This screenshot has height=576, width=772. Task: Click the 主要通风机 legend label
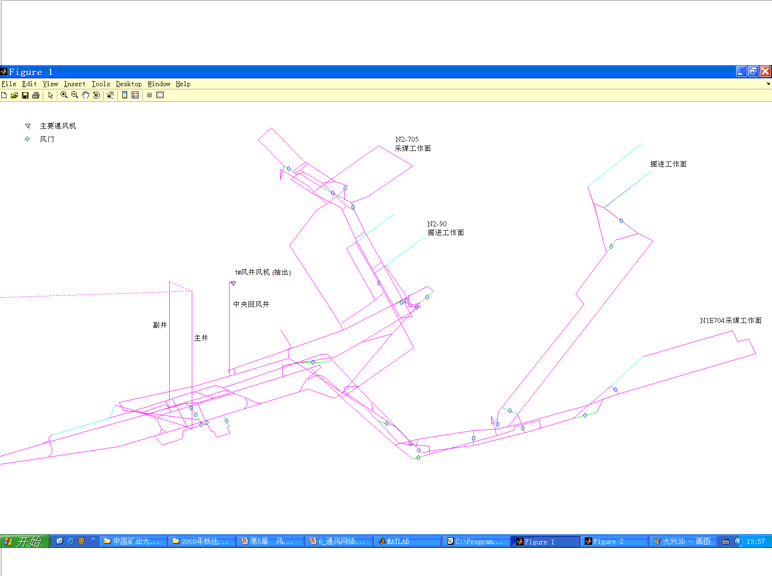58,126
